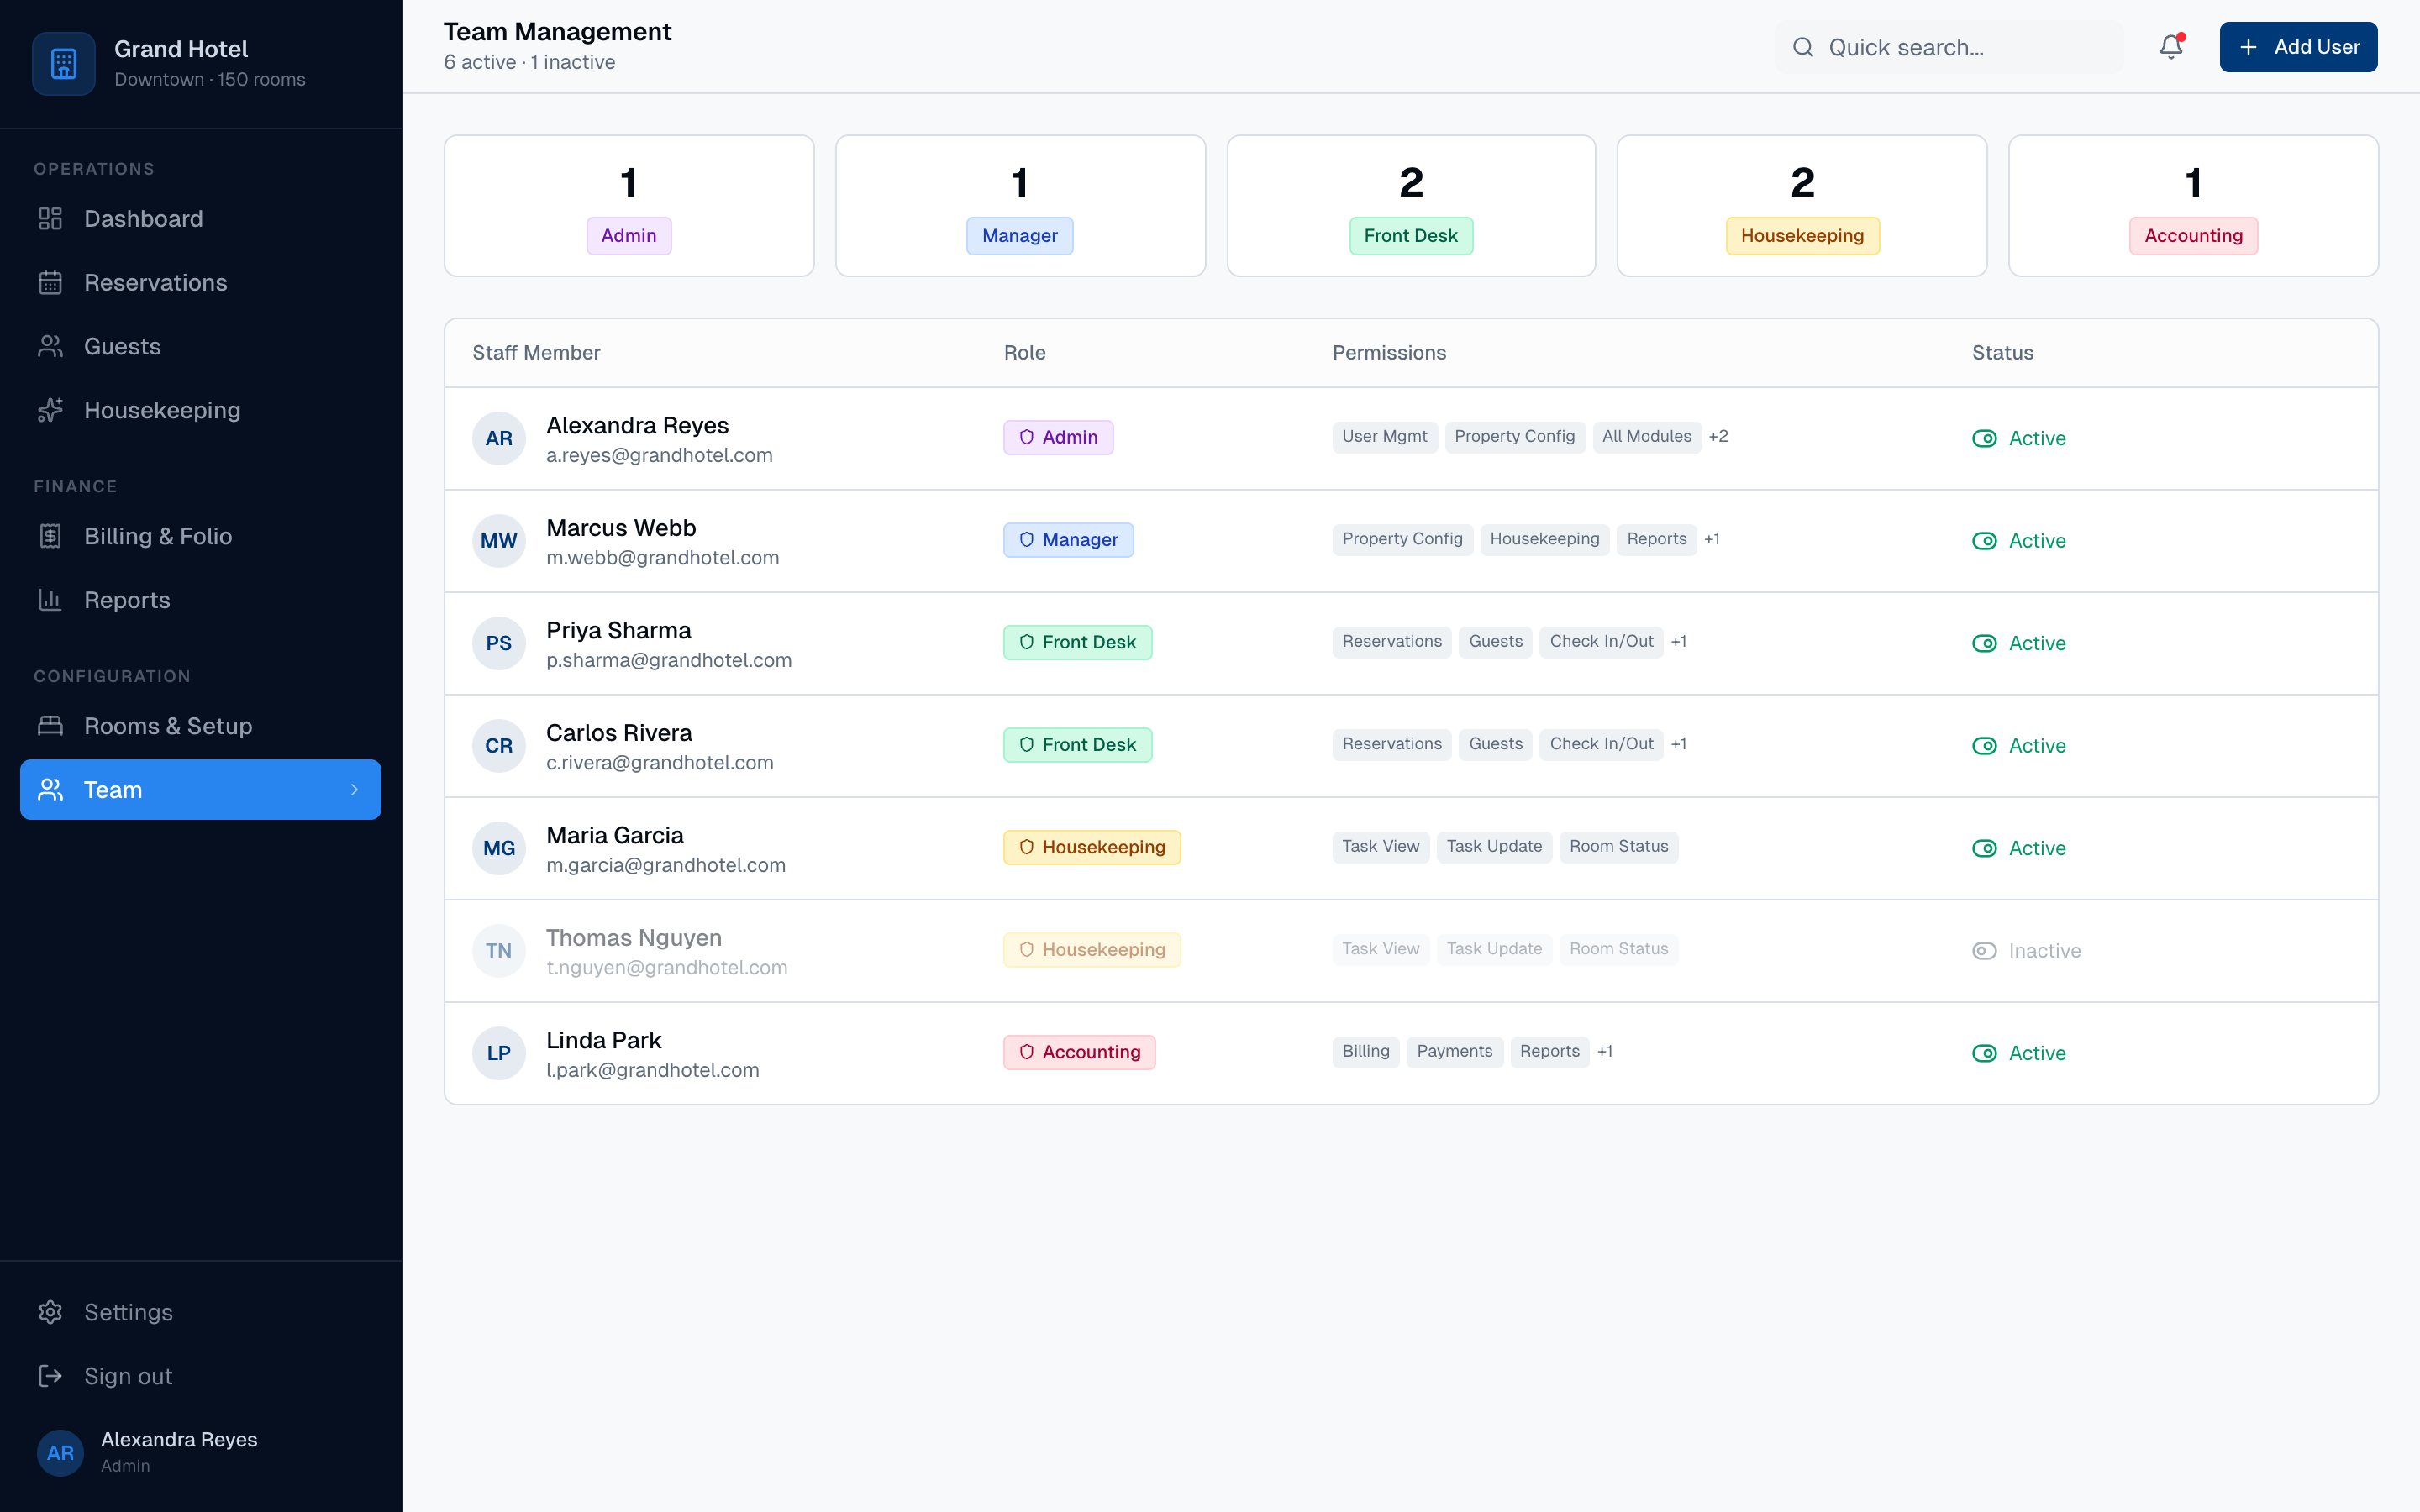Click Maria Garcia's Room Status tag

coord(1618,847)
